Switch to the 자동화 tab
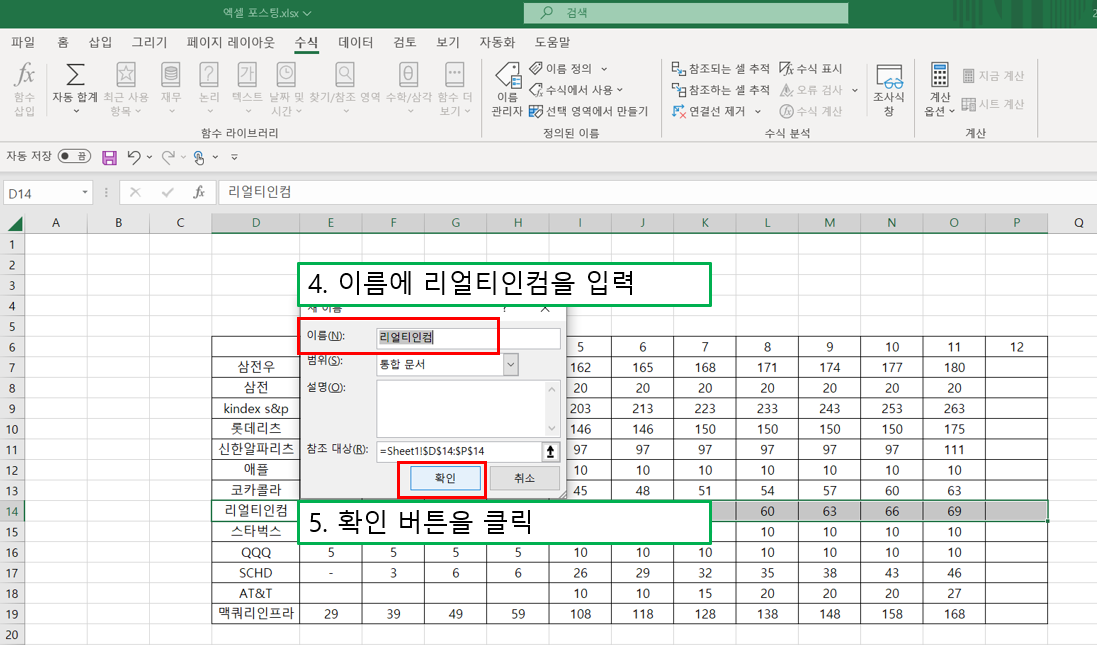The image size is (1097, 645). [x=497, y=43]
